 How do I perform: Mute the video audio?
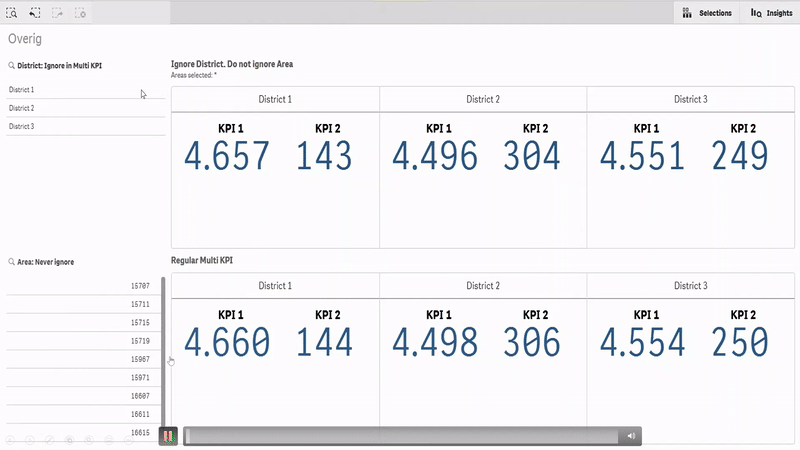coord(631,436)
